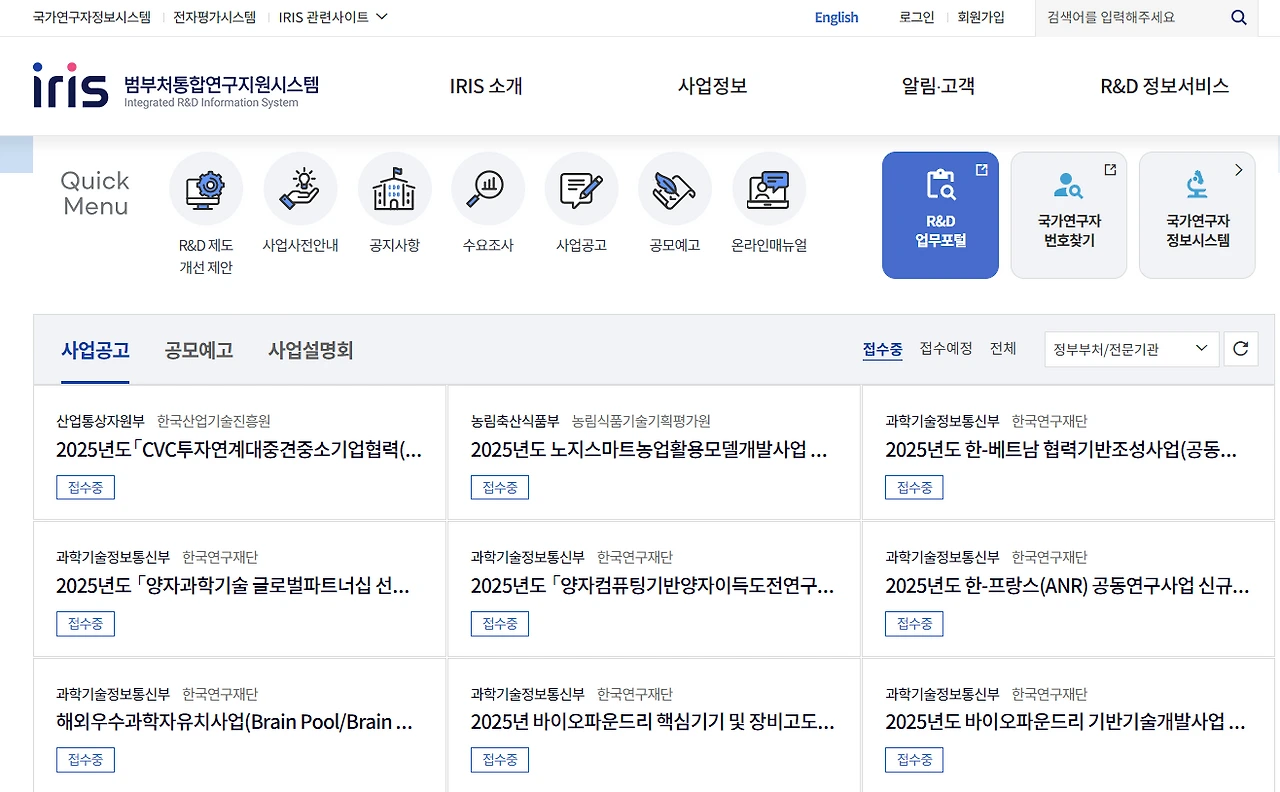Screen dimensions: 1280x792
Task: Show 전체 announcements filter
Action: [x=1003, y=349]
